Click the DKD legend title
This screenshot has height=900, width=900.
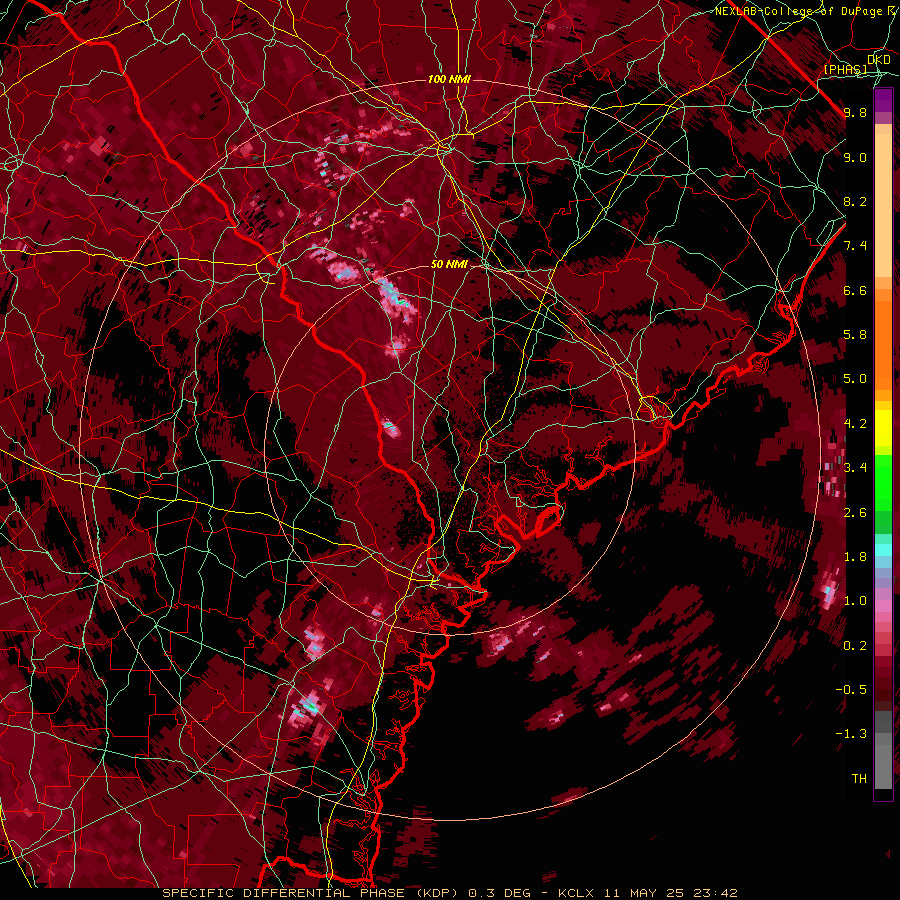click(x=878, y=60)
